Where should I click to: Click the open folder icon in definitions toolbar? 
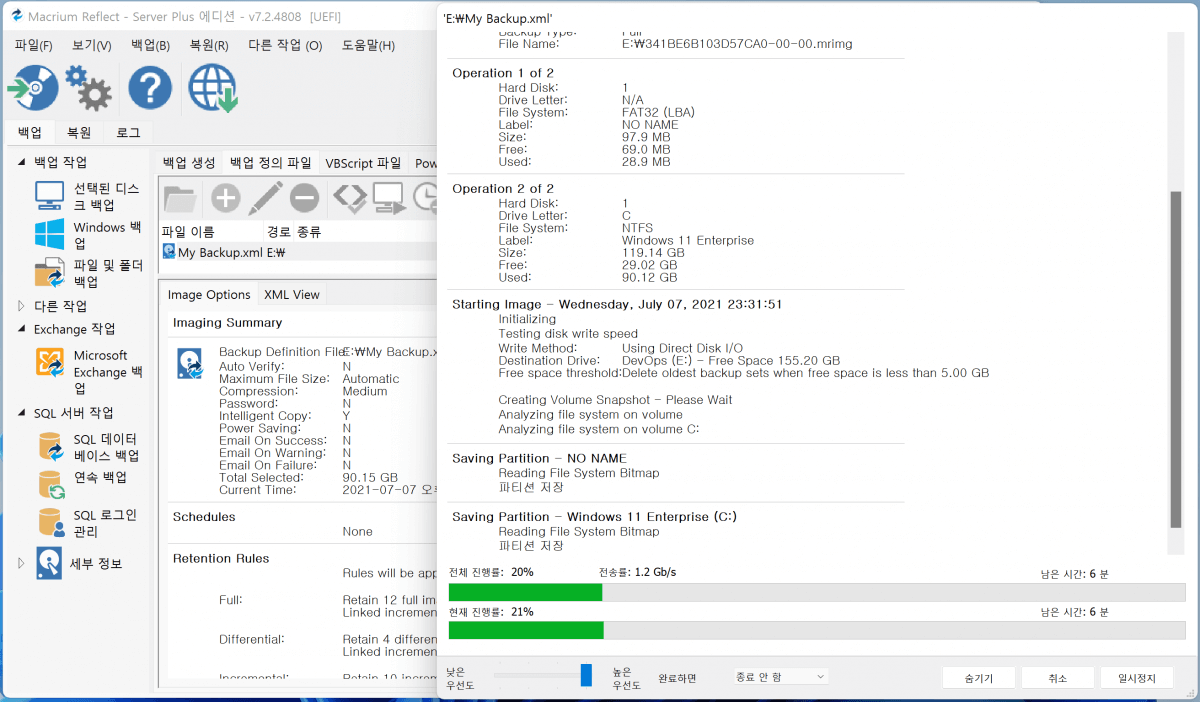tap(180, 198)
